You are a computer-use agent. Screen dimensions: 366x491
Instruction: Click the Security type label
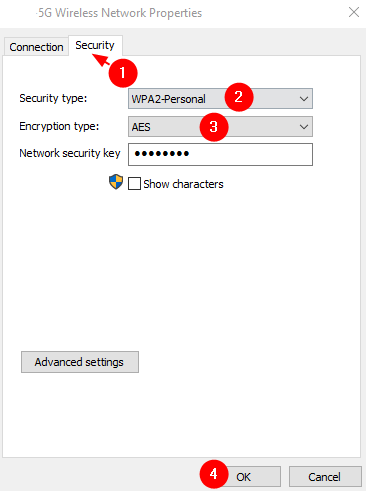(53, 99)
